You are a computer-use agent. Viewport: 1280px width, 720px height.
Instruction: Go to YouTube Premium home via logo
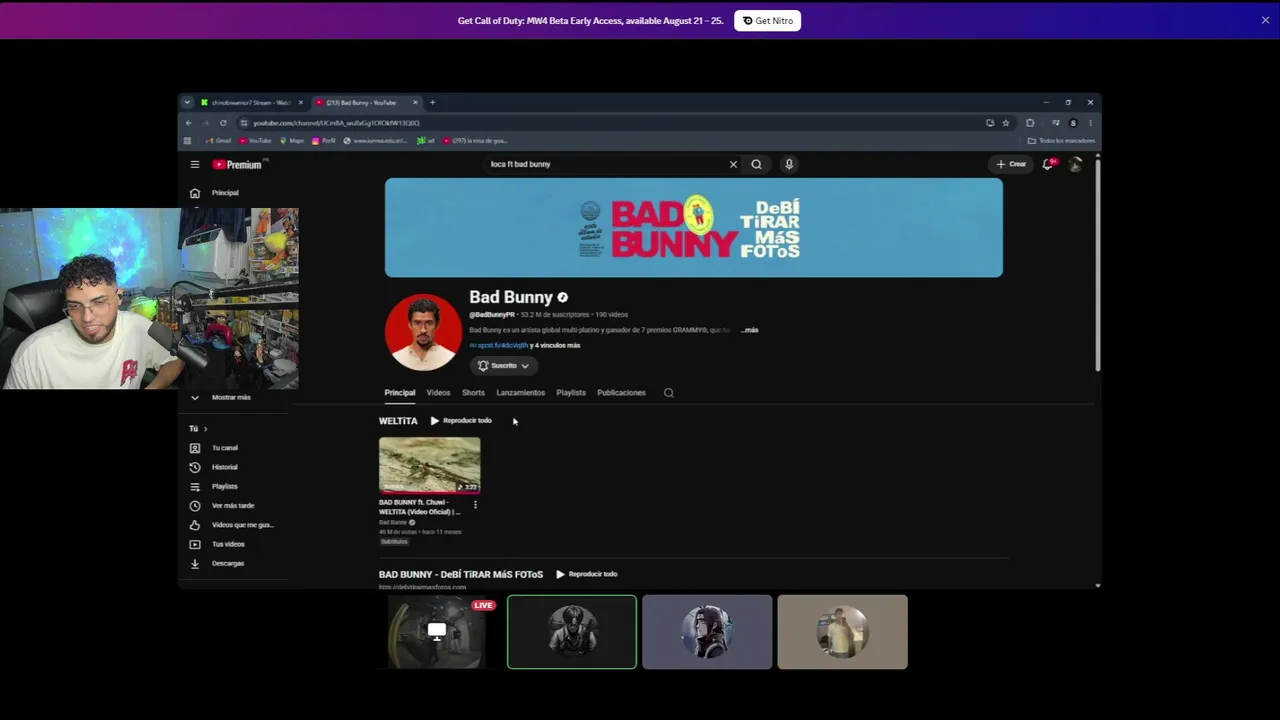pyautogui.click(x=237, y=165)
